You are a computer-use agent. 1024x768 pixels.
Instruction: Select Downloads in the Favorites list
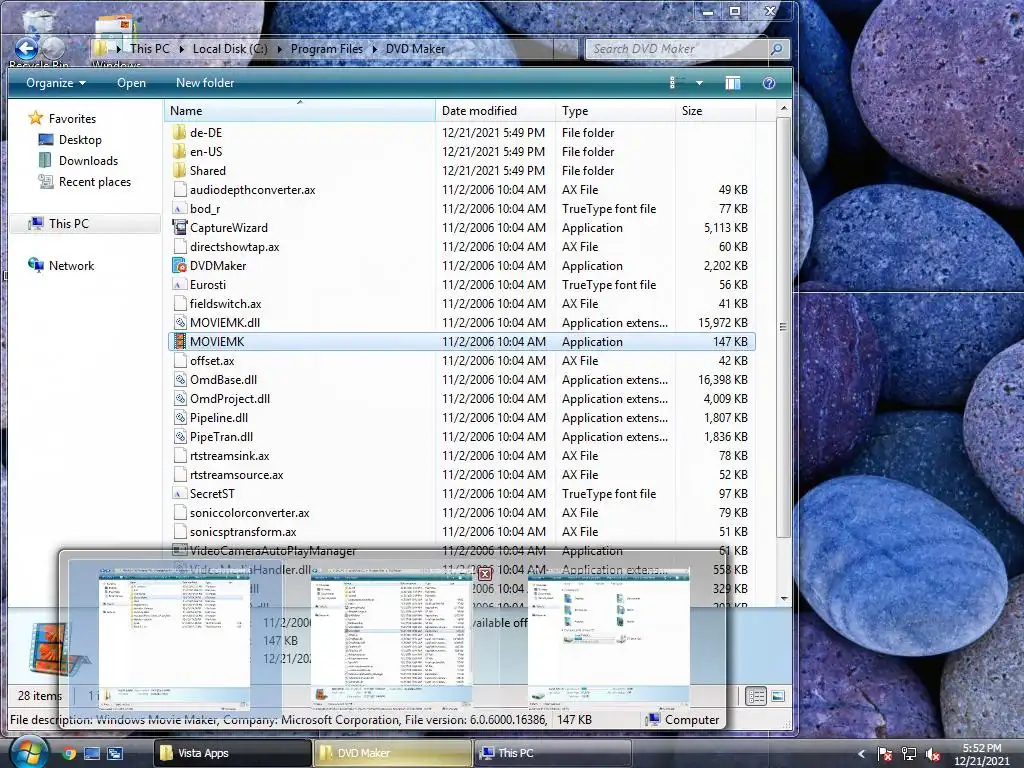88,161
